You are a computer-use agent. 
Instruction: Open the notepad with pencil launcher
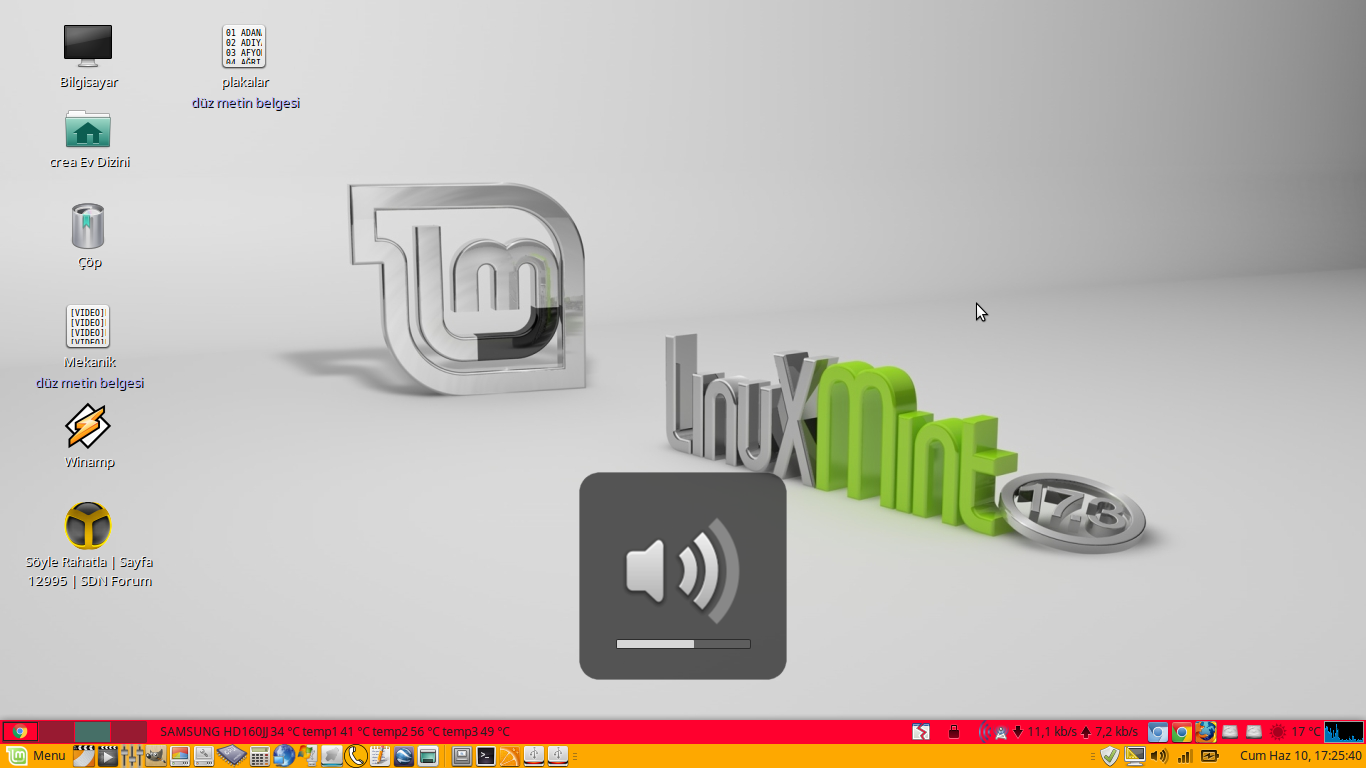tap(380, 756)
